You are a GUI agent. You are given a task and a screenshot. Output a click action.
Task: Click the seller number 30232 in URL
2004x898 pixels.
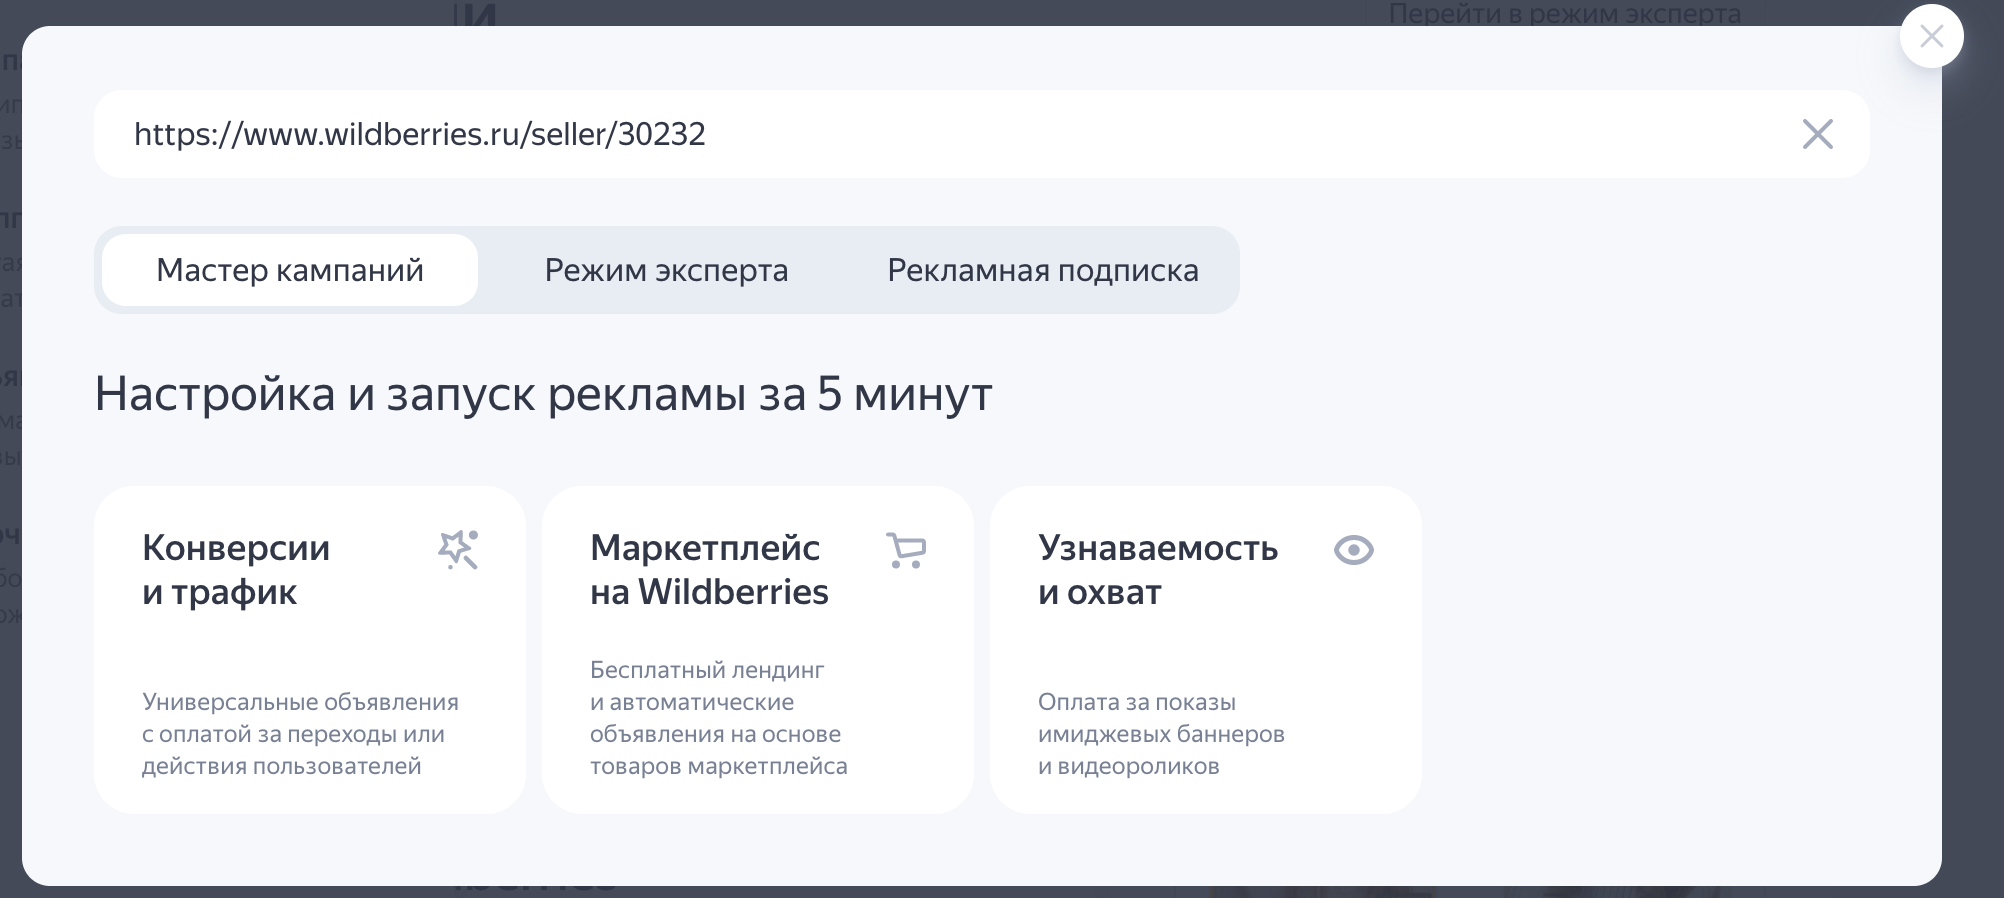point(661,134)
